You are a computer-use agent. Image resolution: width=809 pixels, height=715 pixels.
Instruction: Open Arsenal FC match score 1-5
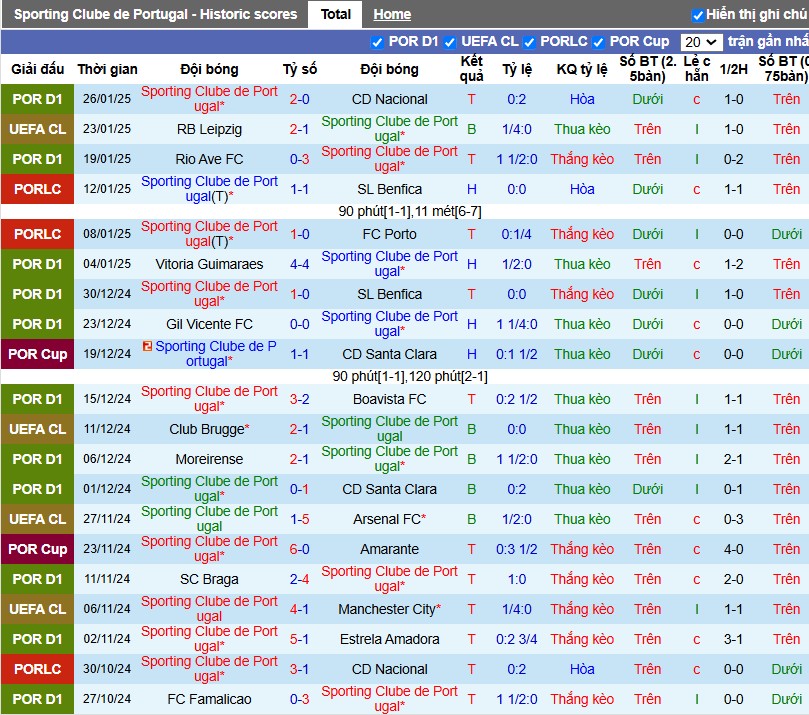pyautogui.click(x=299, y=519)
